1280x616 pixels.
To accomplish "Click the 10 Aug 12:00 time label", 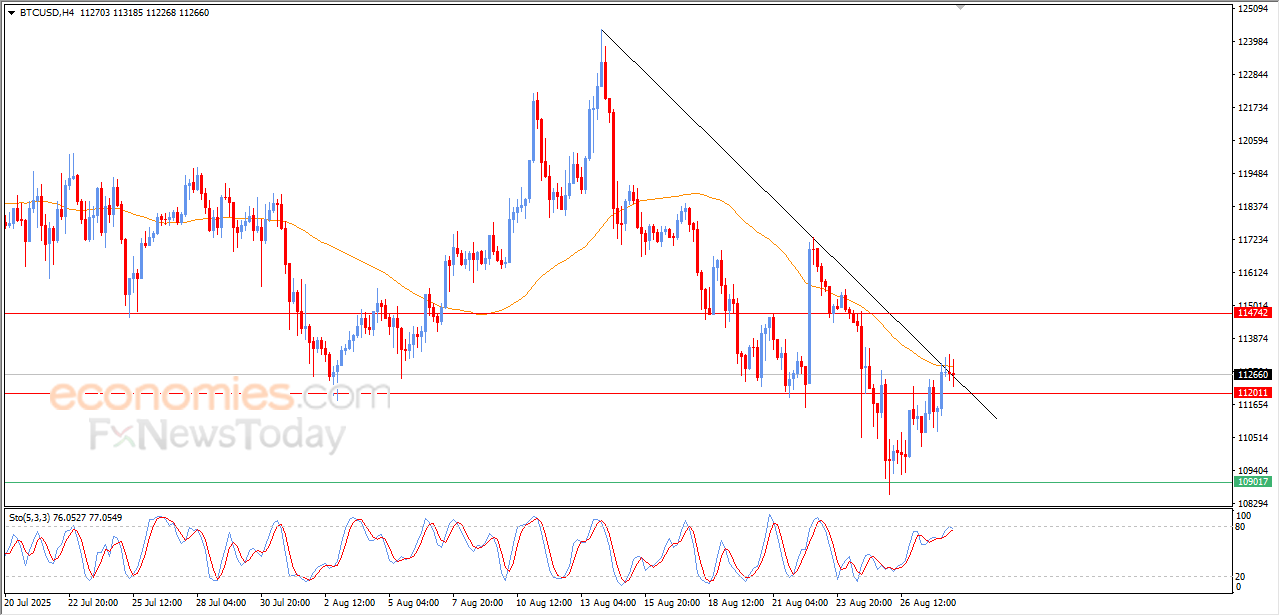I will 543,603.
